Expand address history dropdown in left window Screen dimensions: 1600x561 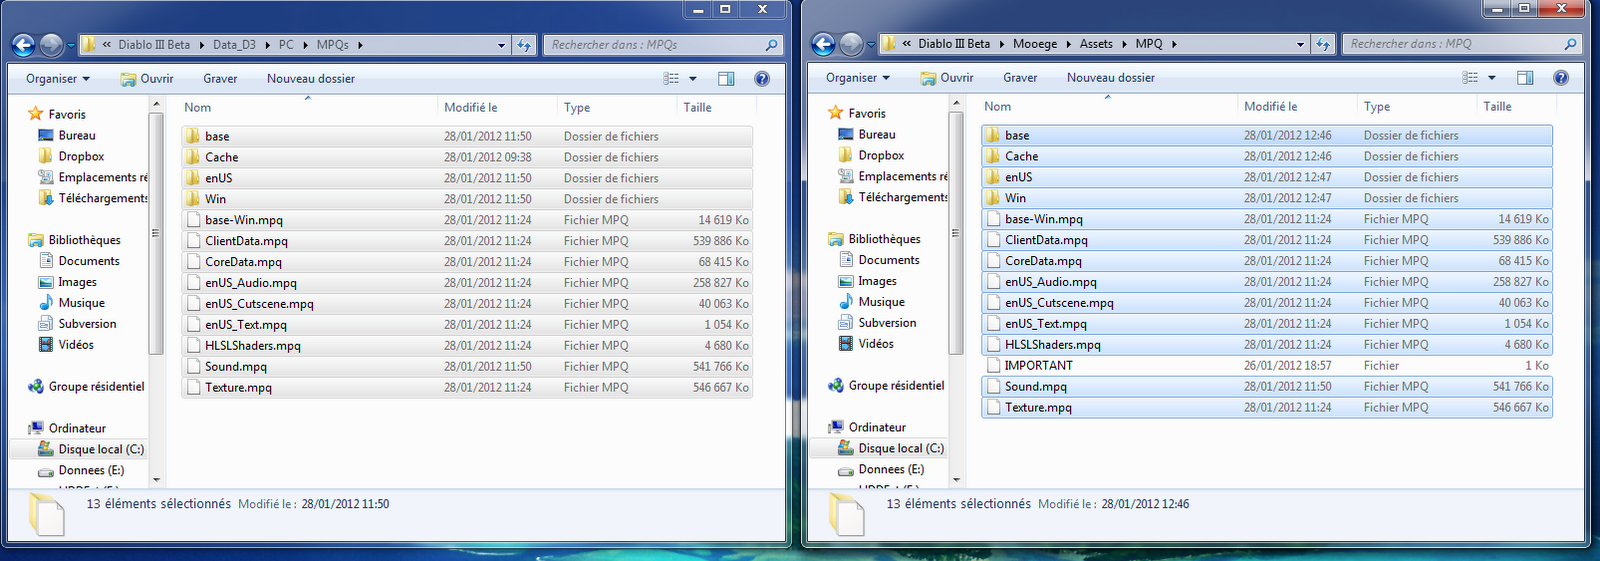[x=502, y=45]
